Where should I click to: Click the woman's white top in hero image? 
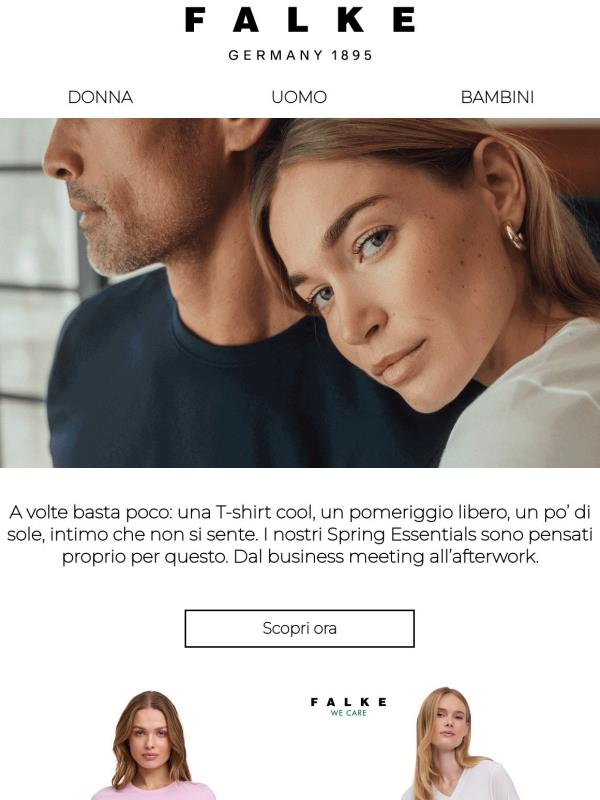coord(526,403)
